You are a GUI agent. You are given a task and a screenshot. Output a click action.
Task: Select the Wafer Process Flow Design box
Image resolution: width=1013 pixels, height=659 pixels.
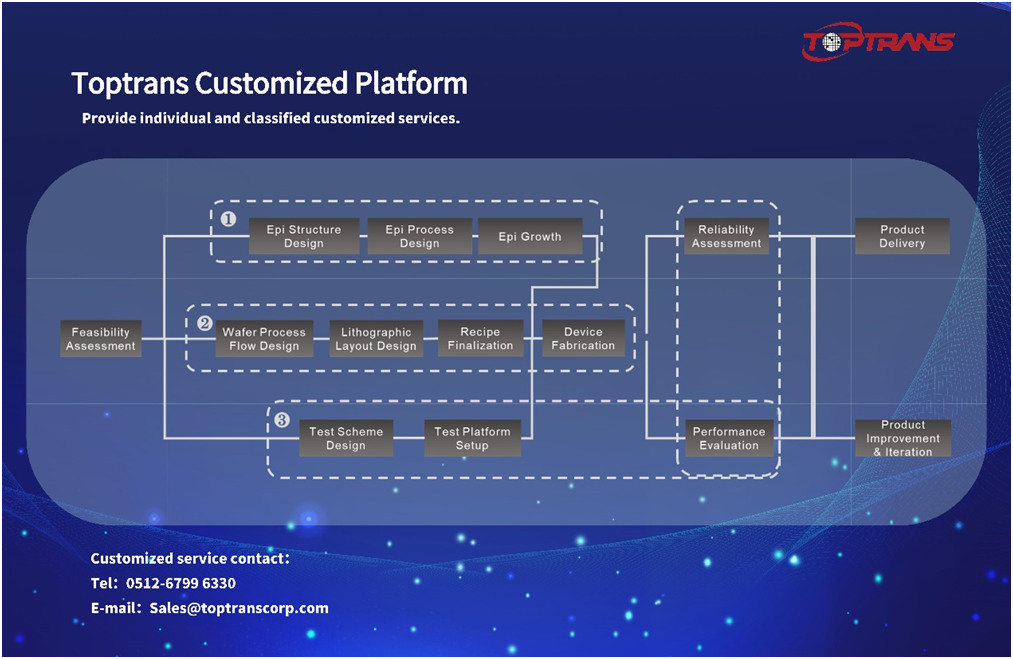point(264,339)
